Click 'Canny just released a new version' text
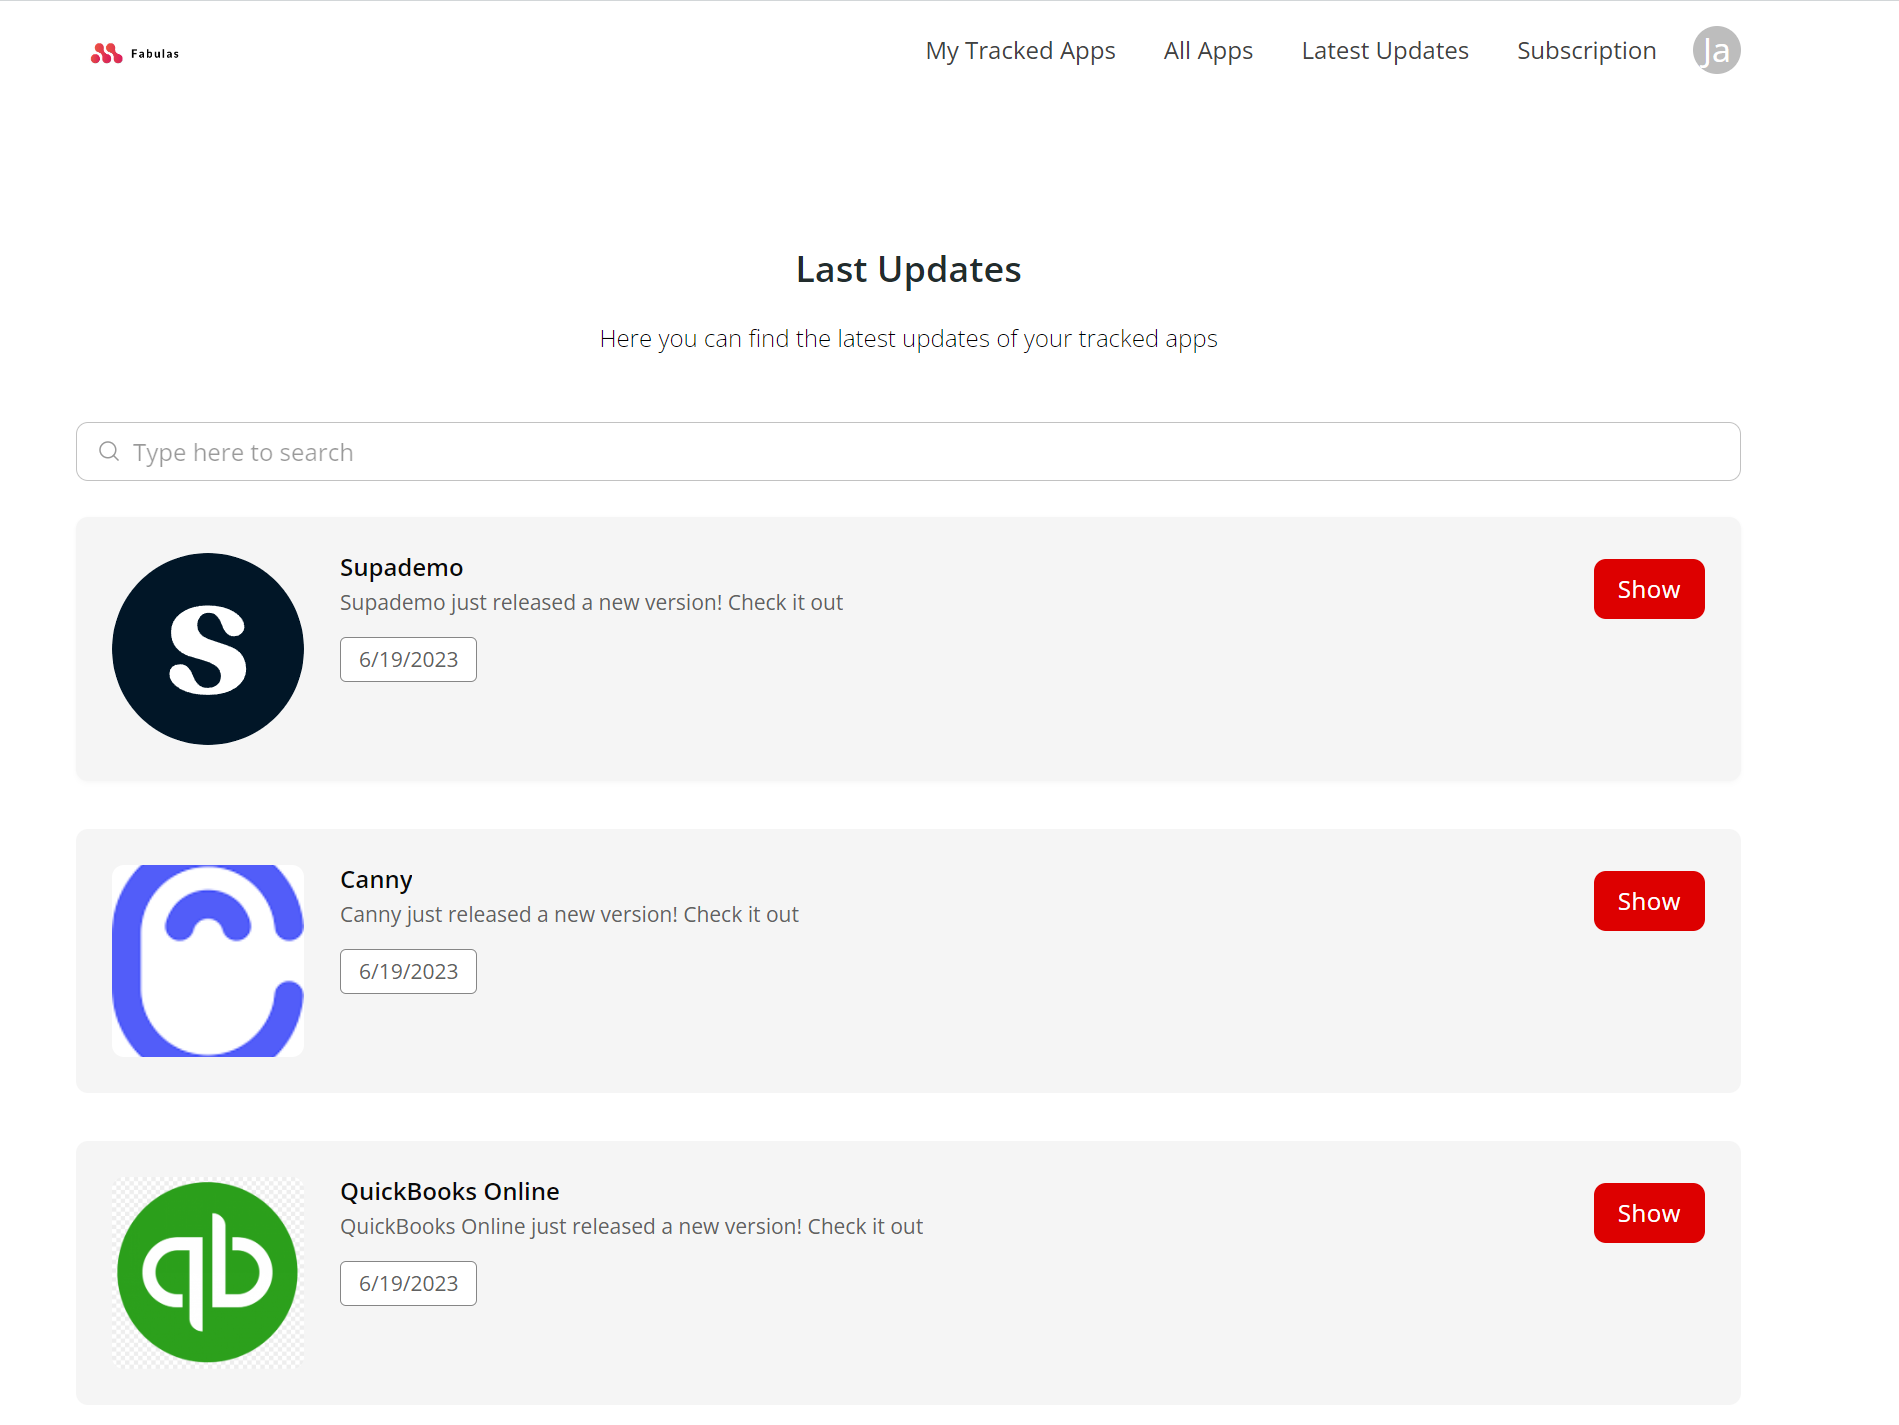The width and height of the screenshot is (1899, 1425). pyautogui.click(x=569, y=915)
